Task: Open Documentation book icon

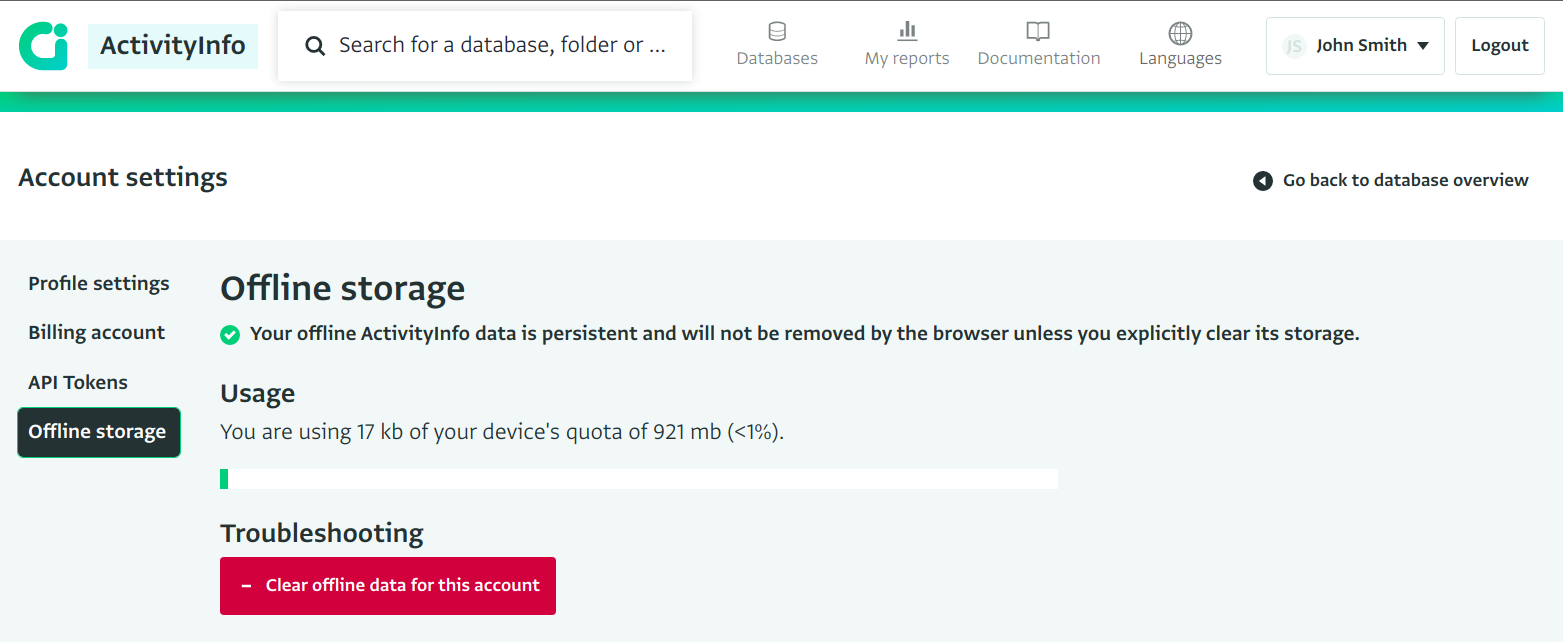Action: pos(1039,32)
